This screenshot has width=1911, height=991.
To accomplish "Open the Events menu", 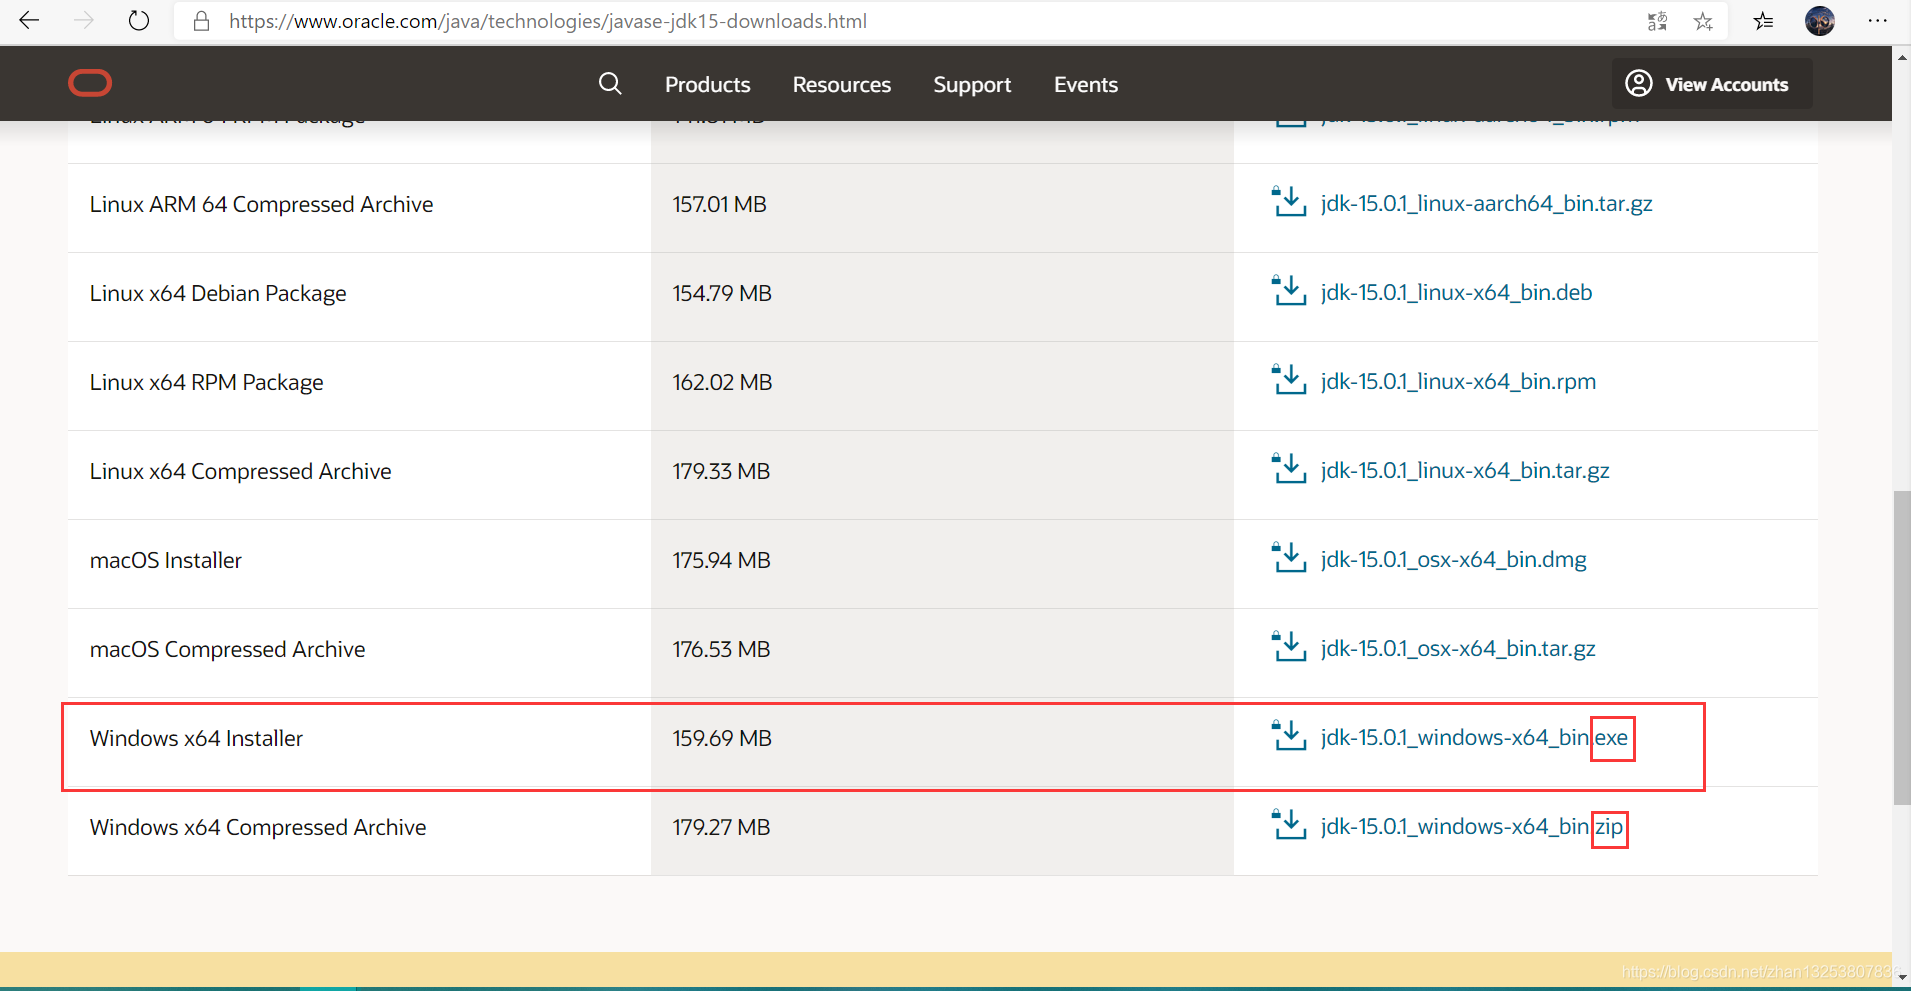I will (x=1086, y=85).
